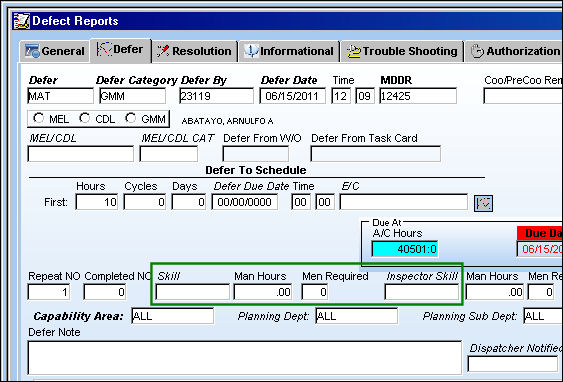Select the Defer tab

pos(120,50)
